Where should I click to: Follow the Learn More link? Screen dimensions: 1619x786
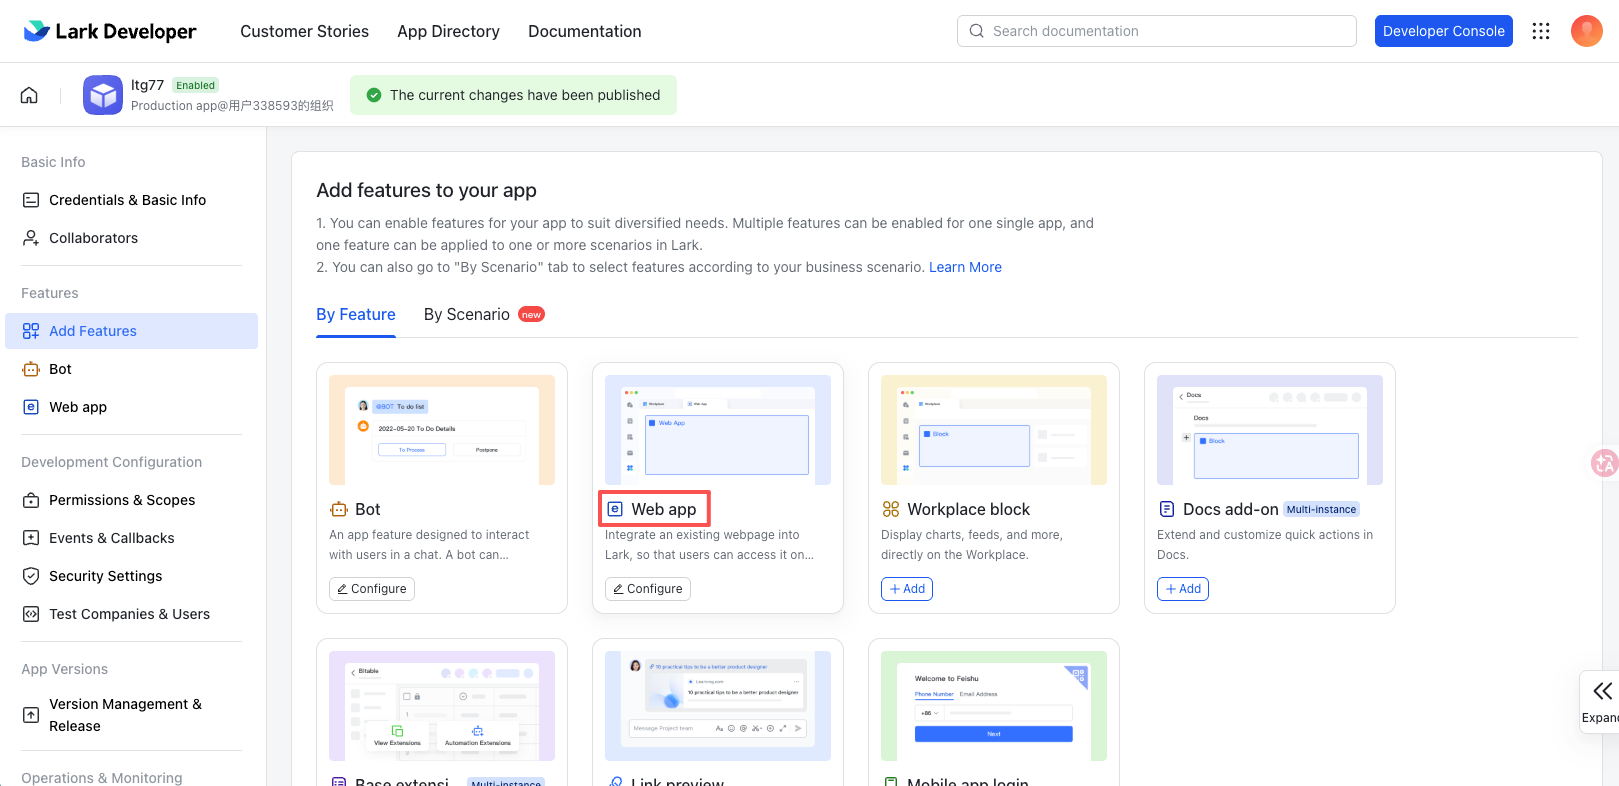click(x=965, y=267)
